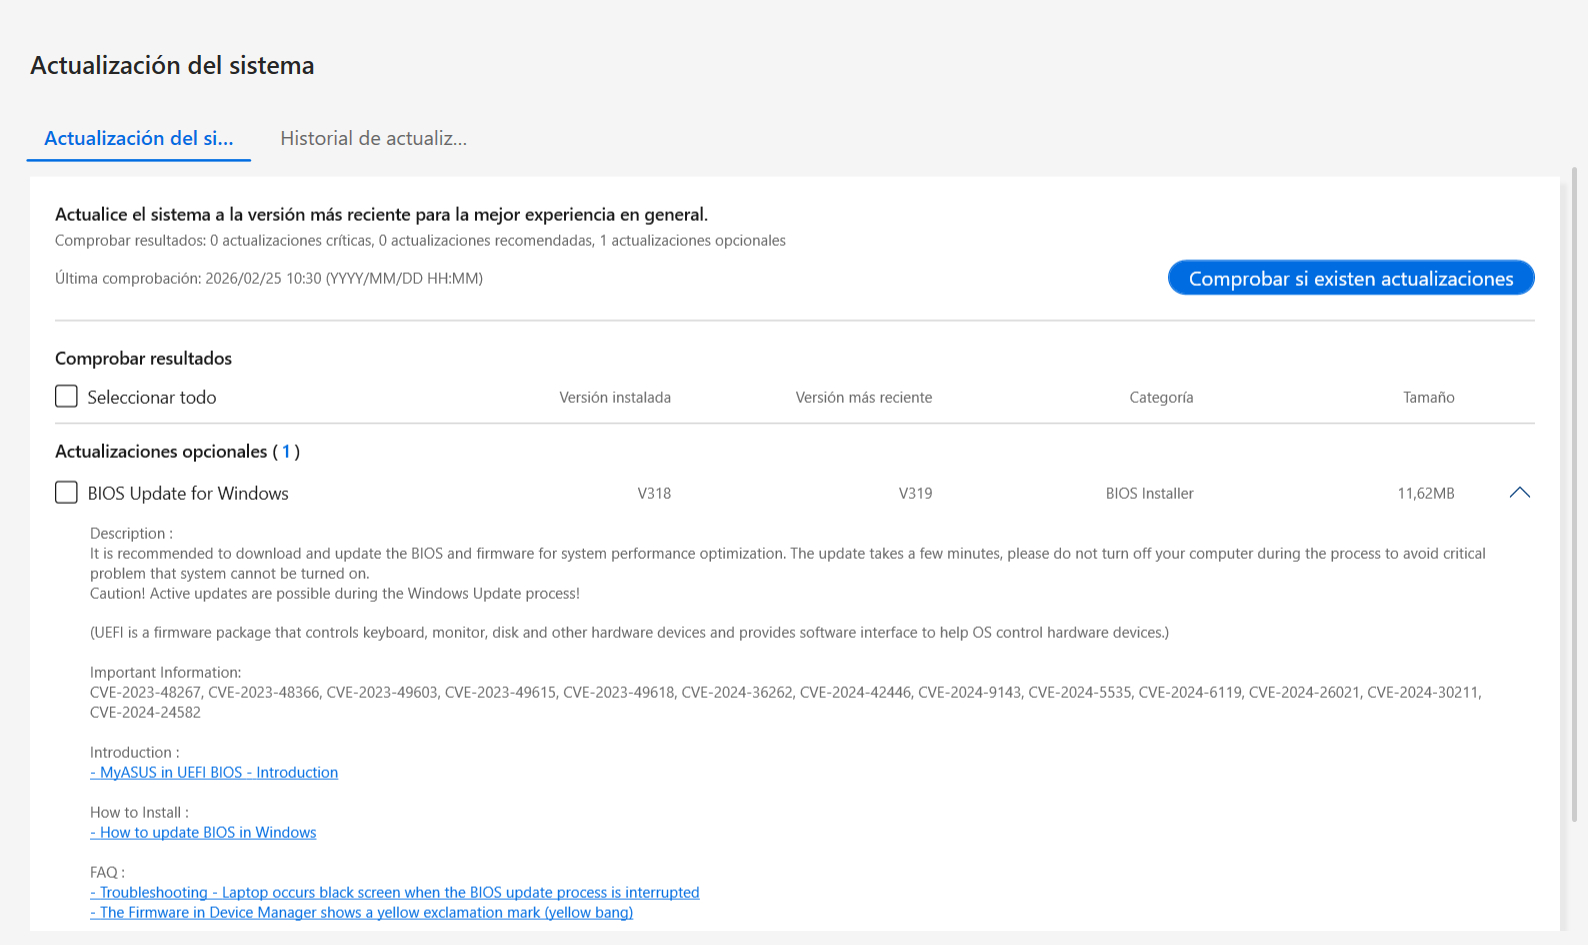Click the BIOS Installer category value

1149,493
